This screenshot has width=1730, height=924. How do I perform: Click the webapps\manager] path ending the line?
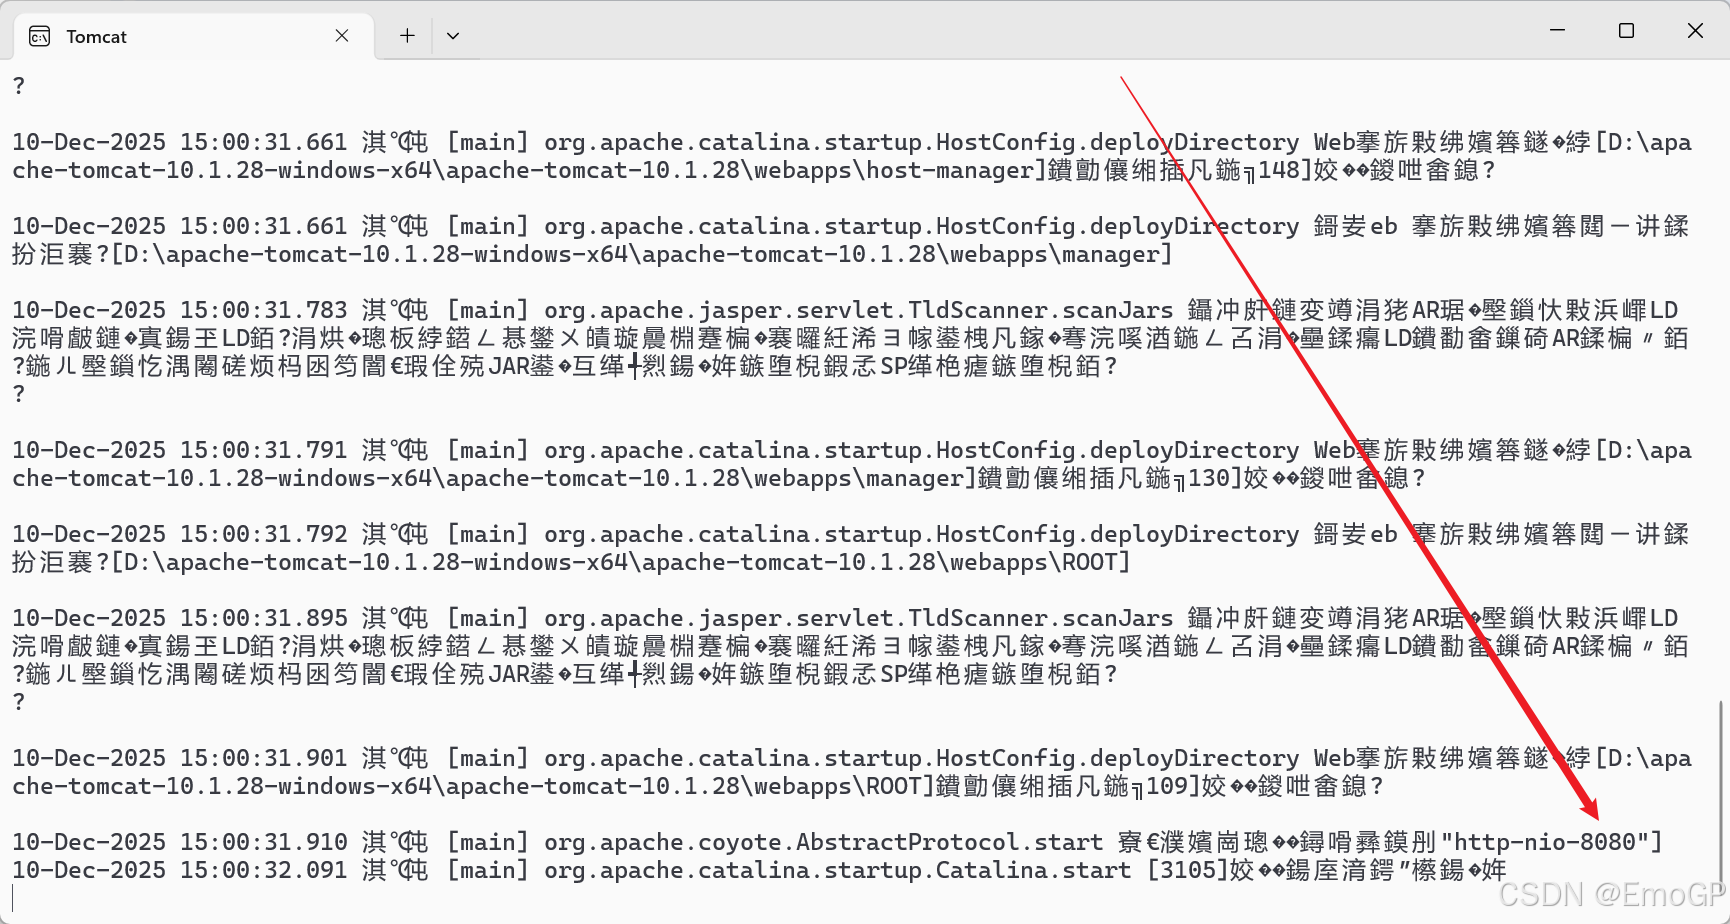click(1061, 254)
